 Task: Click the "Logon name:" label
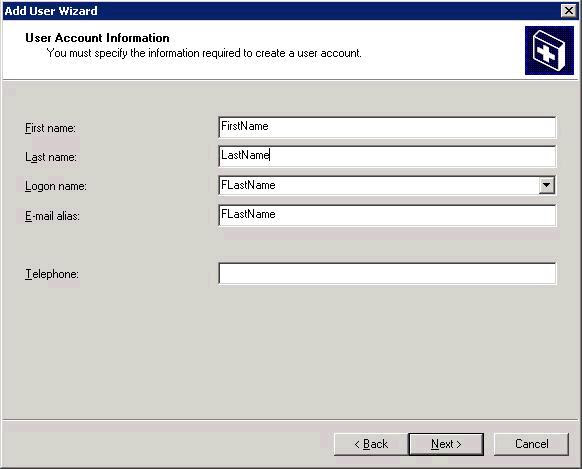[x=56, y=186]
